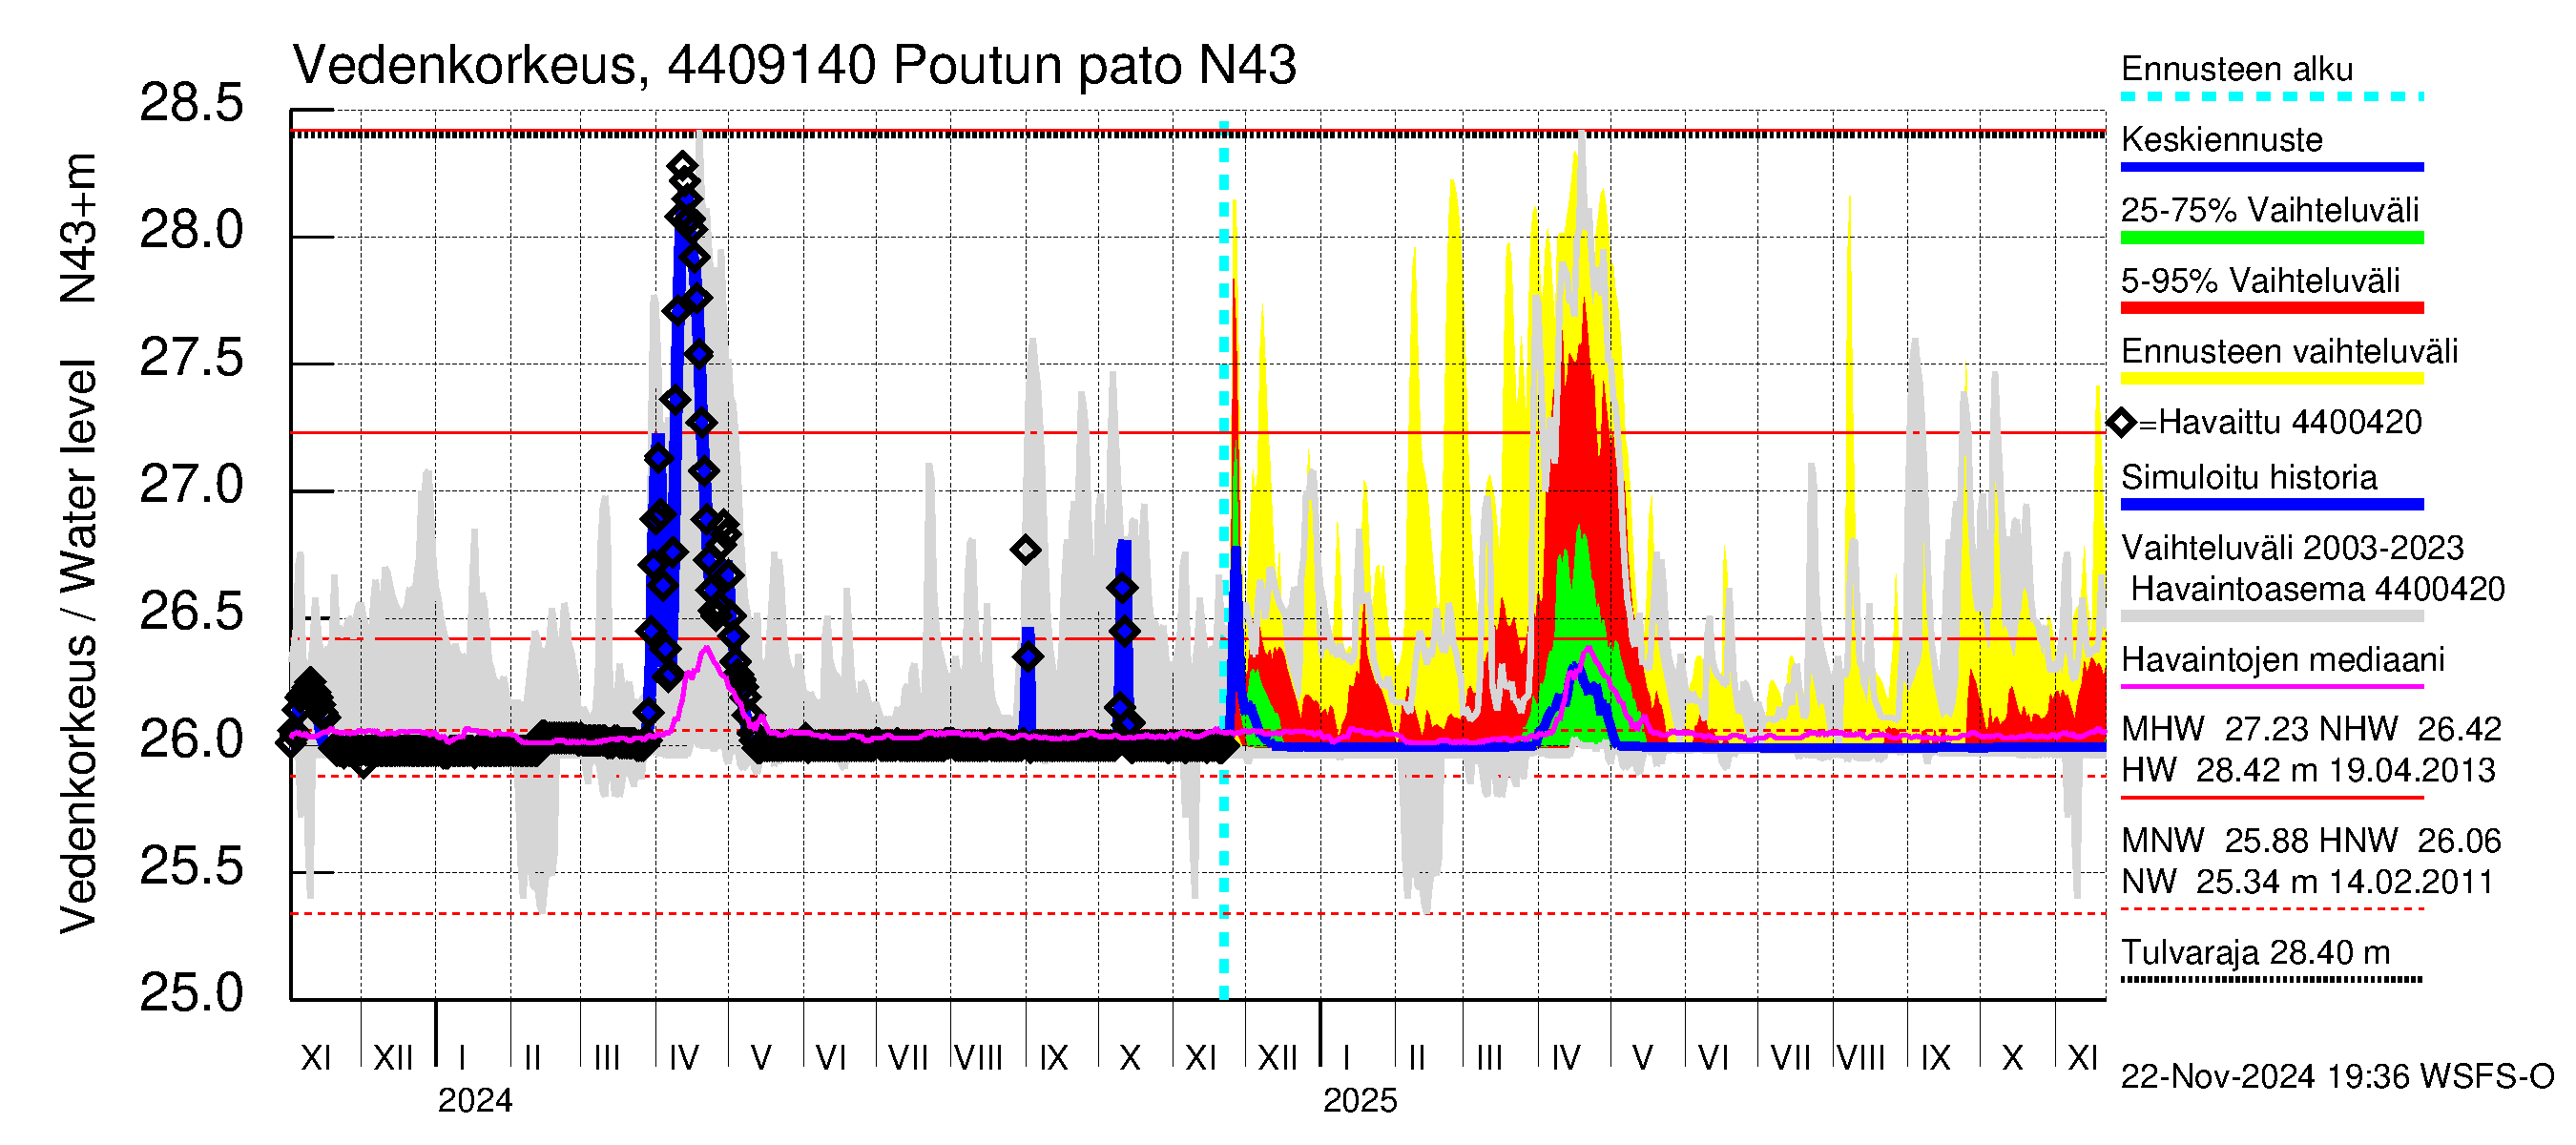
Task: Click the year label 2025 below the axis
Action: pyautogui.click(x=1360, y=1101)
